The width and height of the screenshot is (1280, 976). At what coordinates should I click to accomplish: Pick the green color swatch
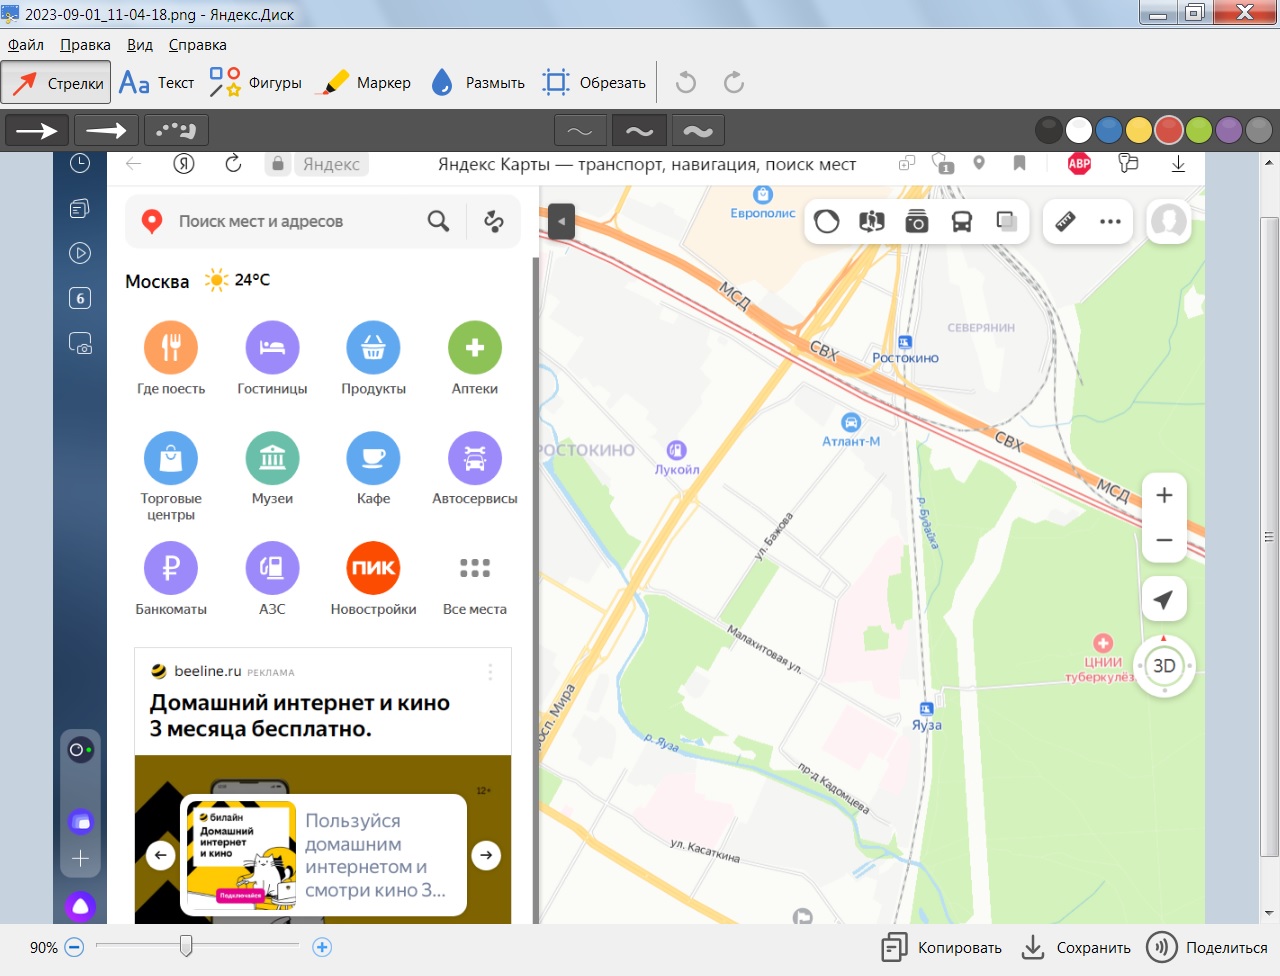click(x=1199, y=130)
